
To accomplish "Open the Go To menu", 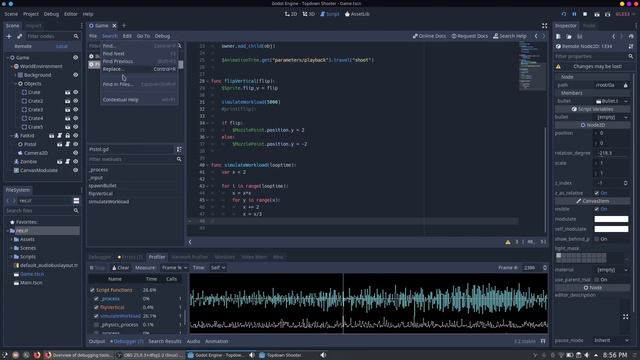I will click(143, 36).
